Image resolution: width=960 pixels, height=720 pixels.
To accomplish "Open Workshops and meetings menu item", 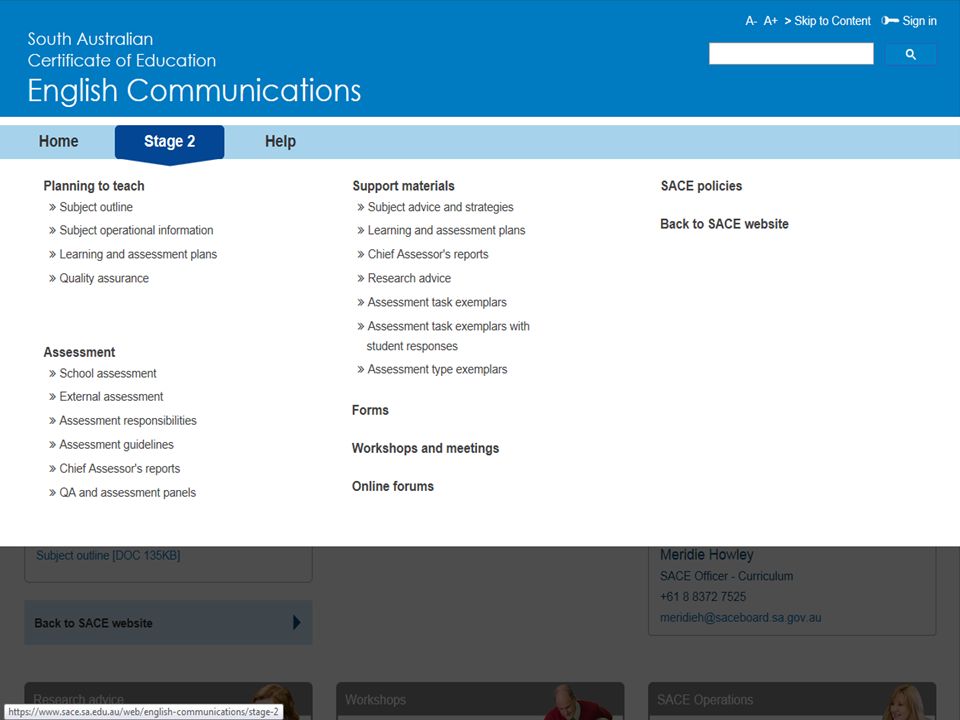I will pyautogui.click(x=426, y=448).
